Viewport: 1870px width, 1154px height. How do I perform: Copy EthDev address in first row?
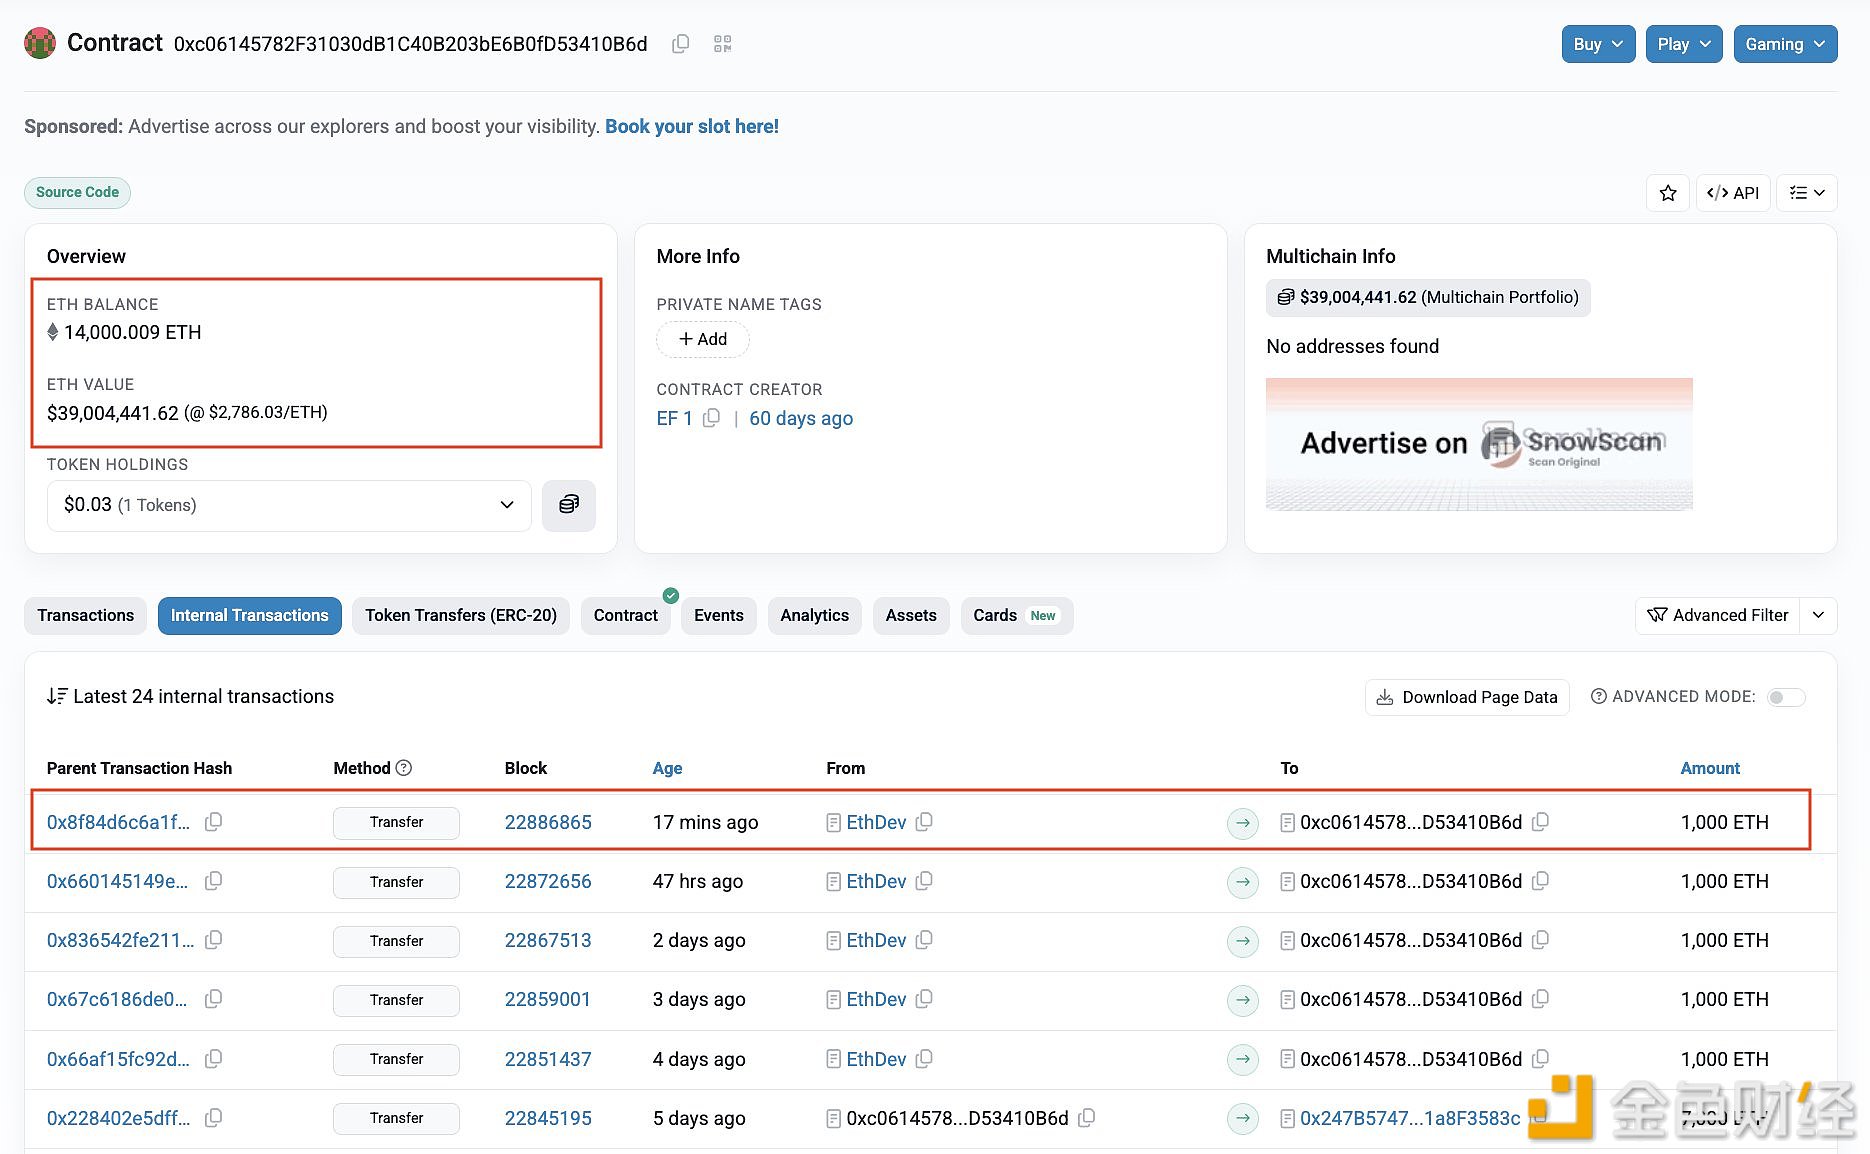924,822
